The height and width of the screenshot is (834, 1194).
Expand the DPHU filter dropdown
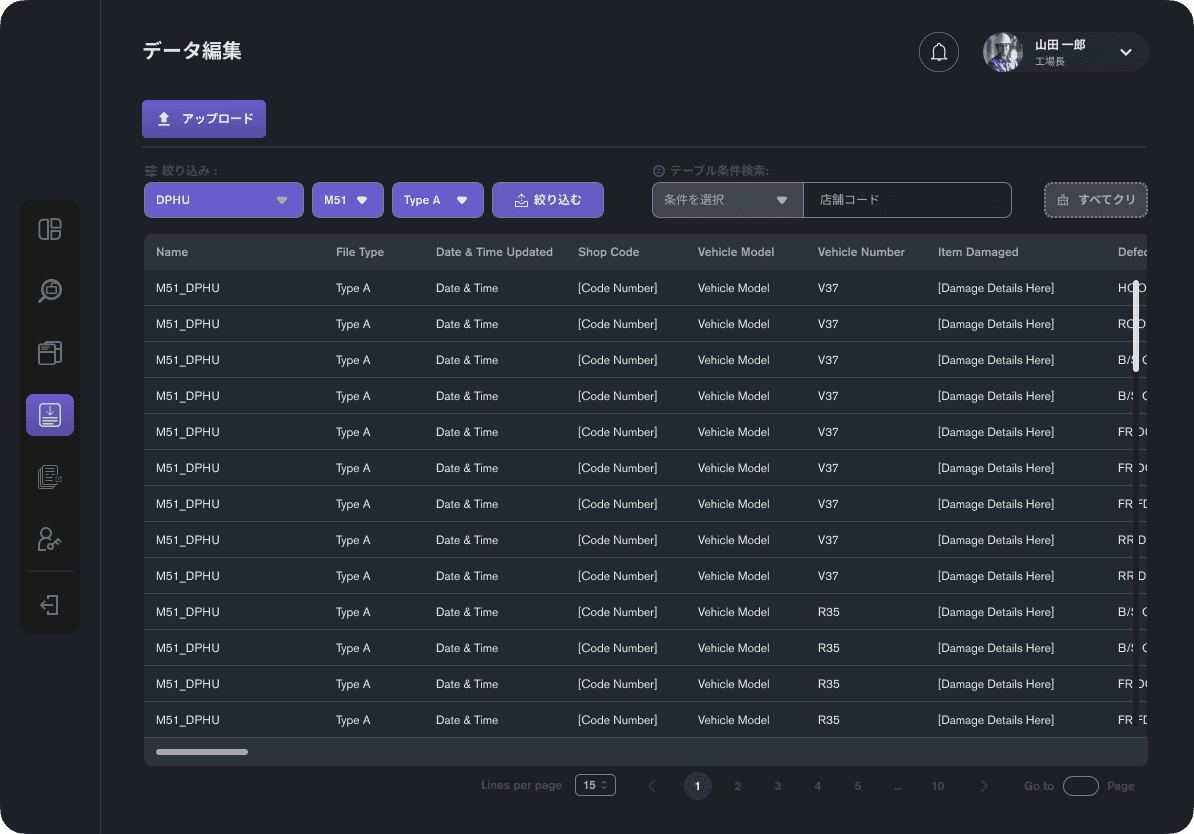tap(223, 200)
